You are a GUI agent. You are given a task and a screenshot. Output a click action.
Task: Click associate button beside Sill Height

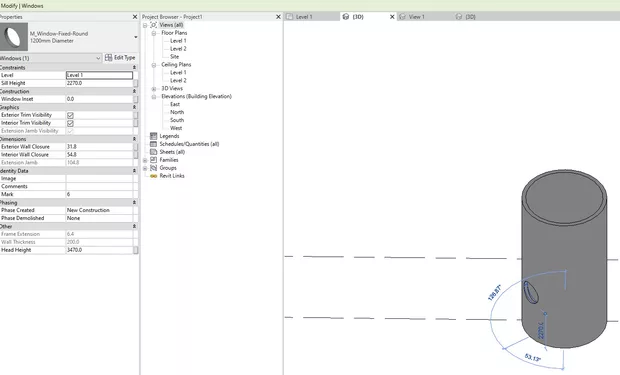pos(136,83)
